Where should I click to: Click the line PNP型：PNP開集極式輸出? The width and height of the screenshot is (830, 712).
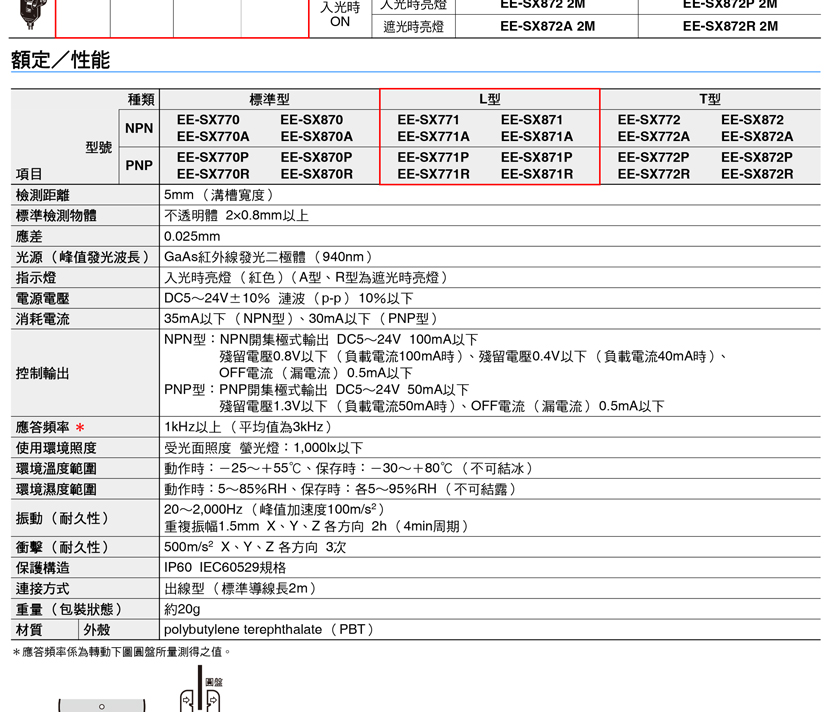(x=246, y=390)
